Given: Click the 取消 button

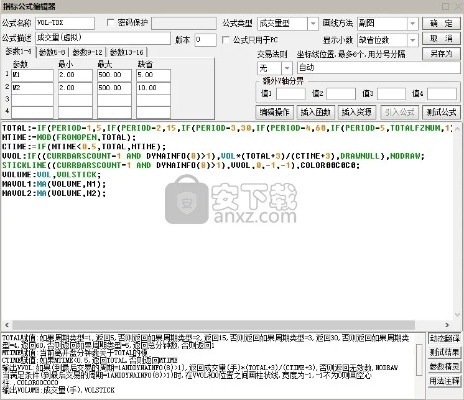Looking at the screenshot, I should click(441, 39).
